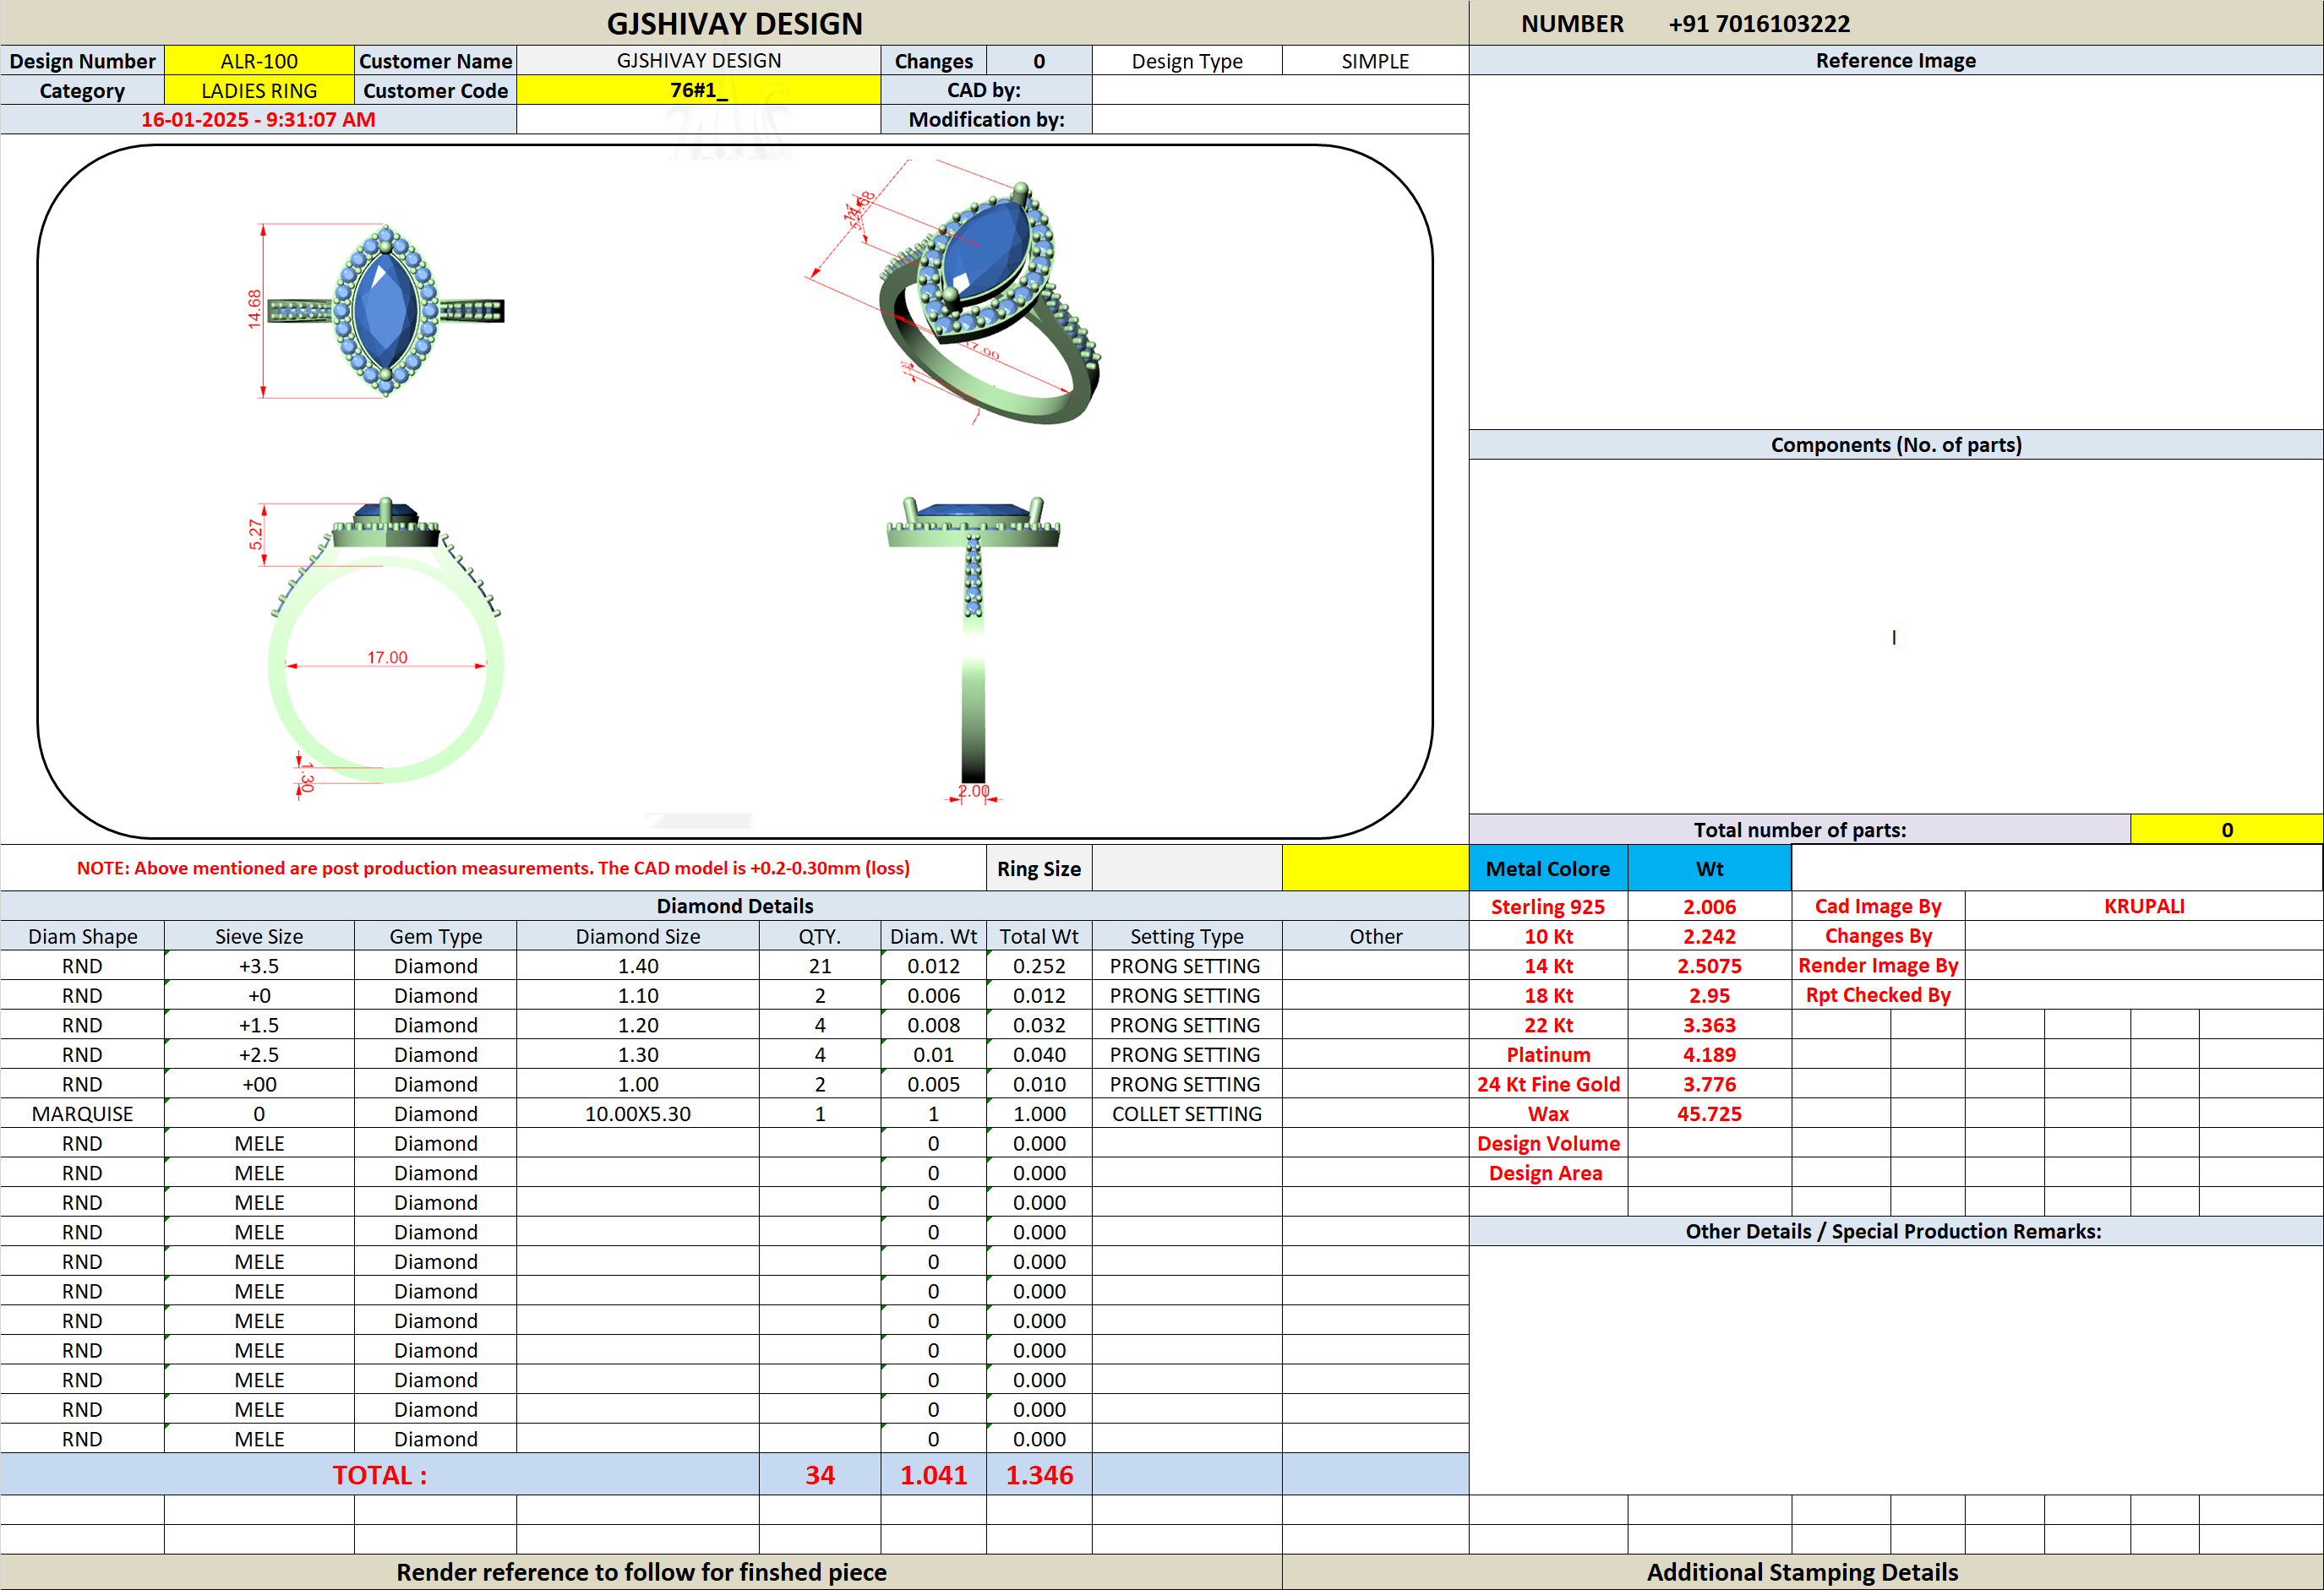Click the Render reference to follow footer

pyautogui.click(x=641, y=1572)
